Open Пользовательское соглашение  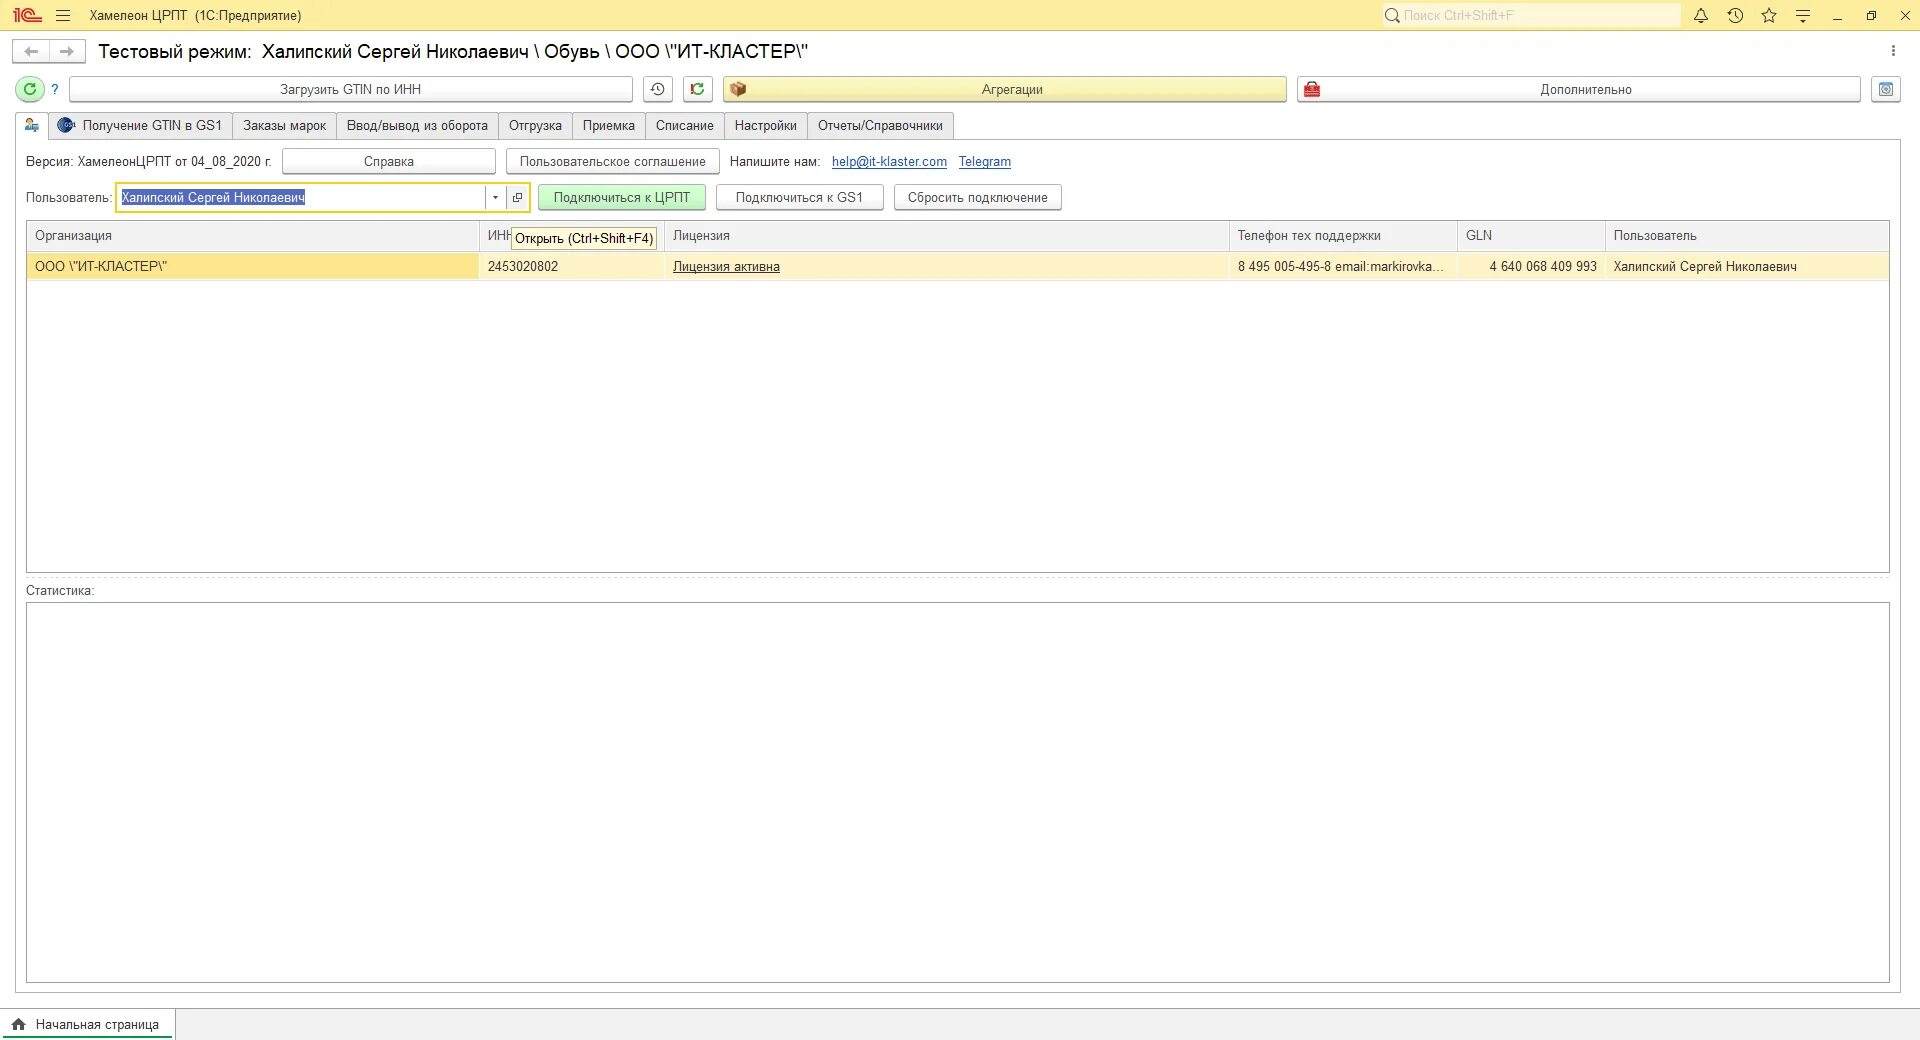613,161
